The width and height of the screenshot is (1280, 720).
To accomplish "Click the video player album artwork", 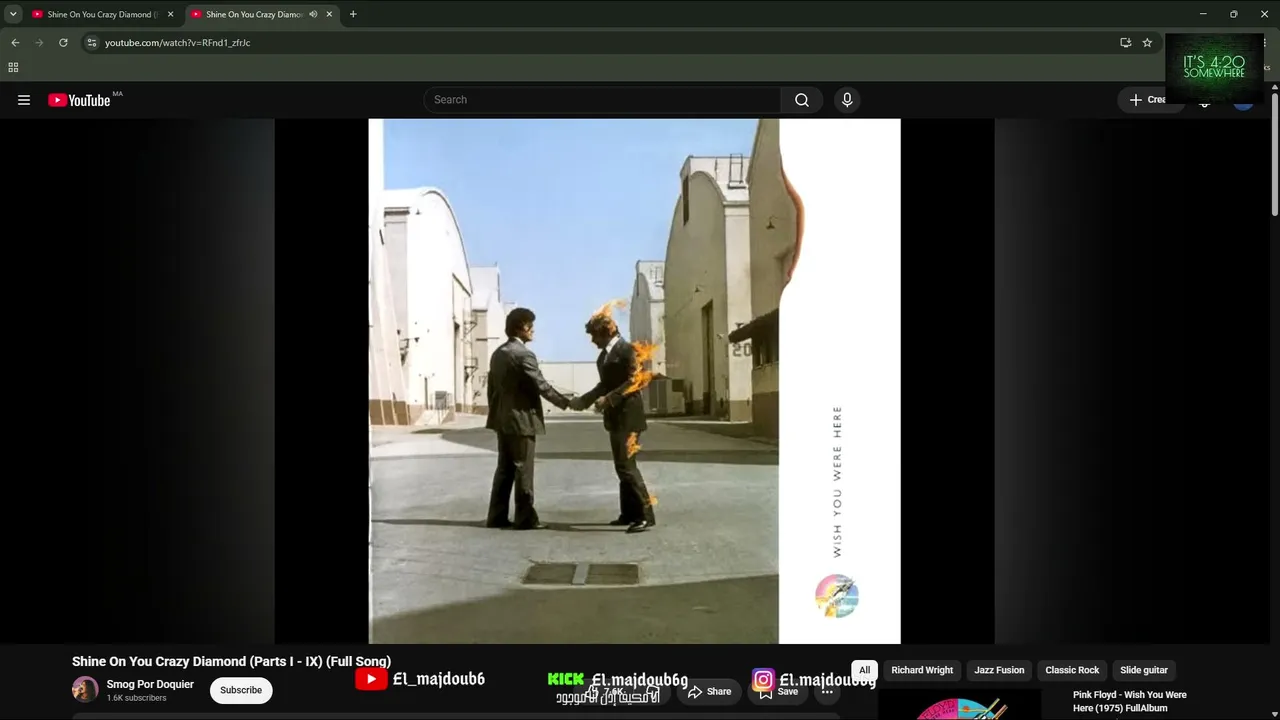I will [634, 381].
